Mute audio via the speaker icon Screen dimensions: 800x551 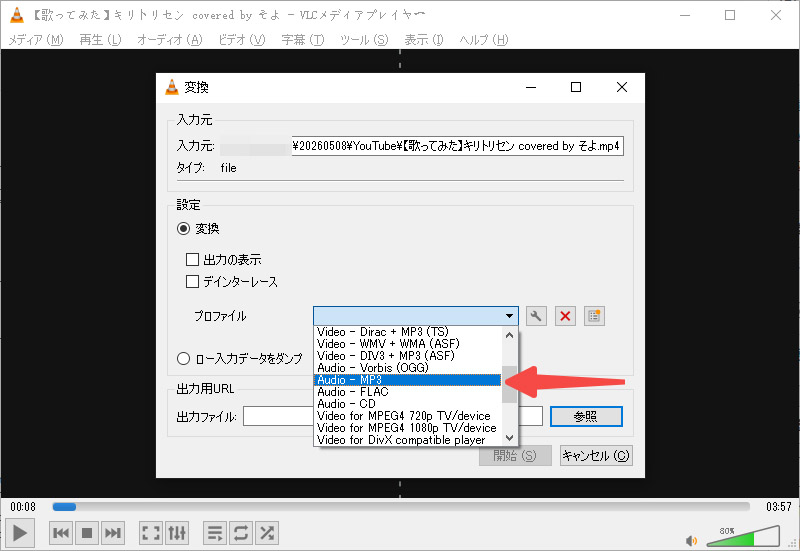pyautogui.click(x=691, y=541)
